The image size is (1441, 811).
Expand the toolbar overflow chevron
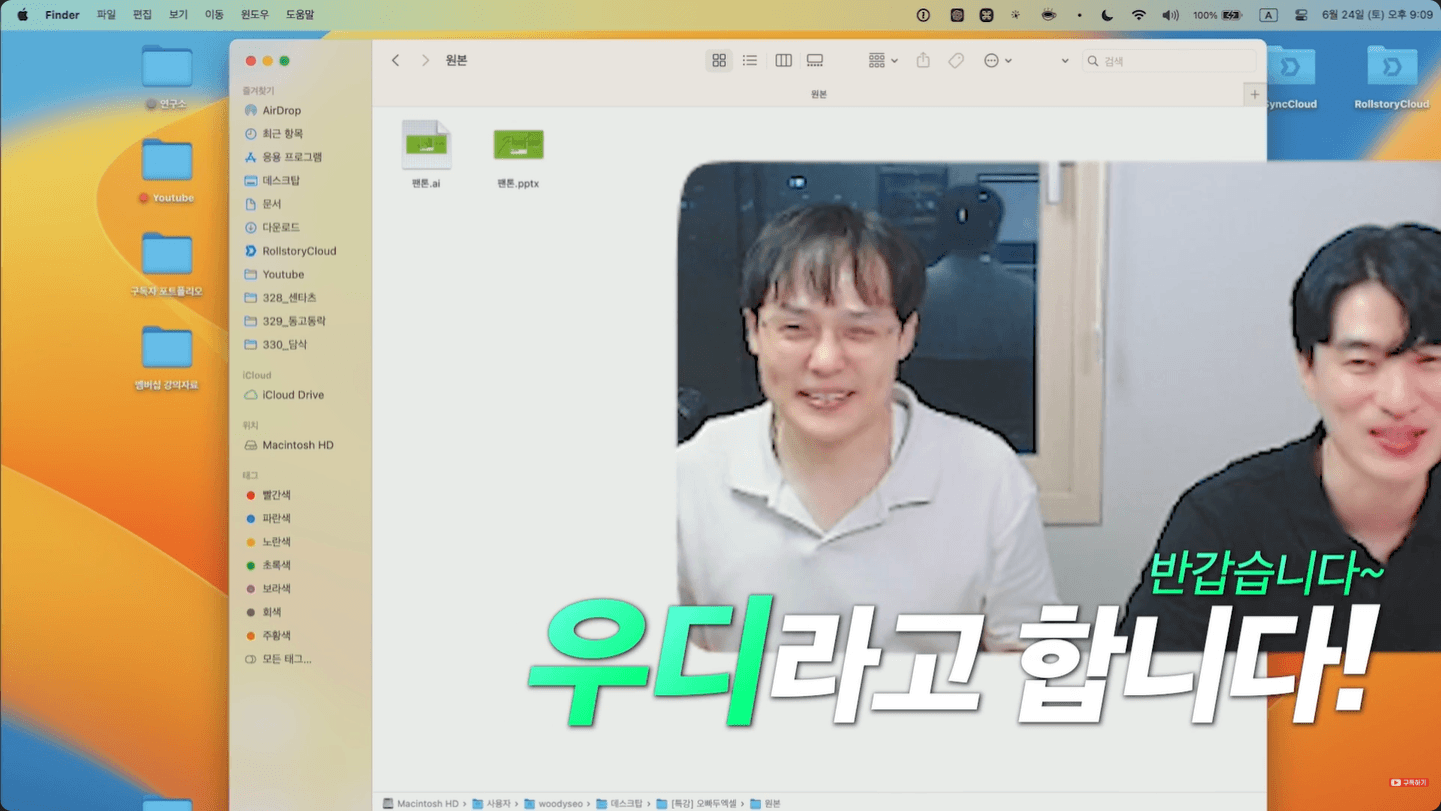click(x=1065, y=61)
